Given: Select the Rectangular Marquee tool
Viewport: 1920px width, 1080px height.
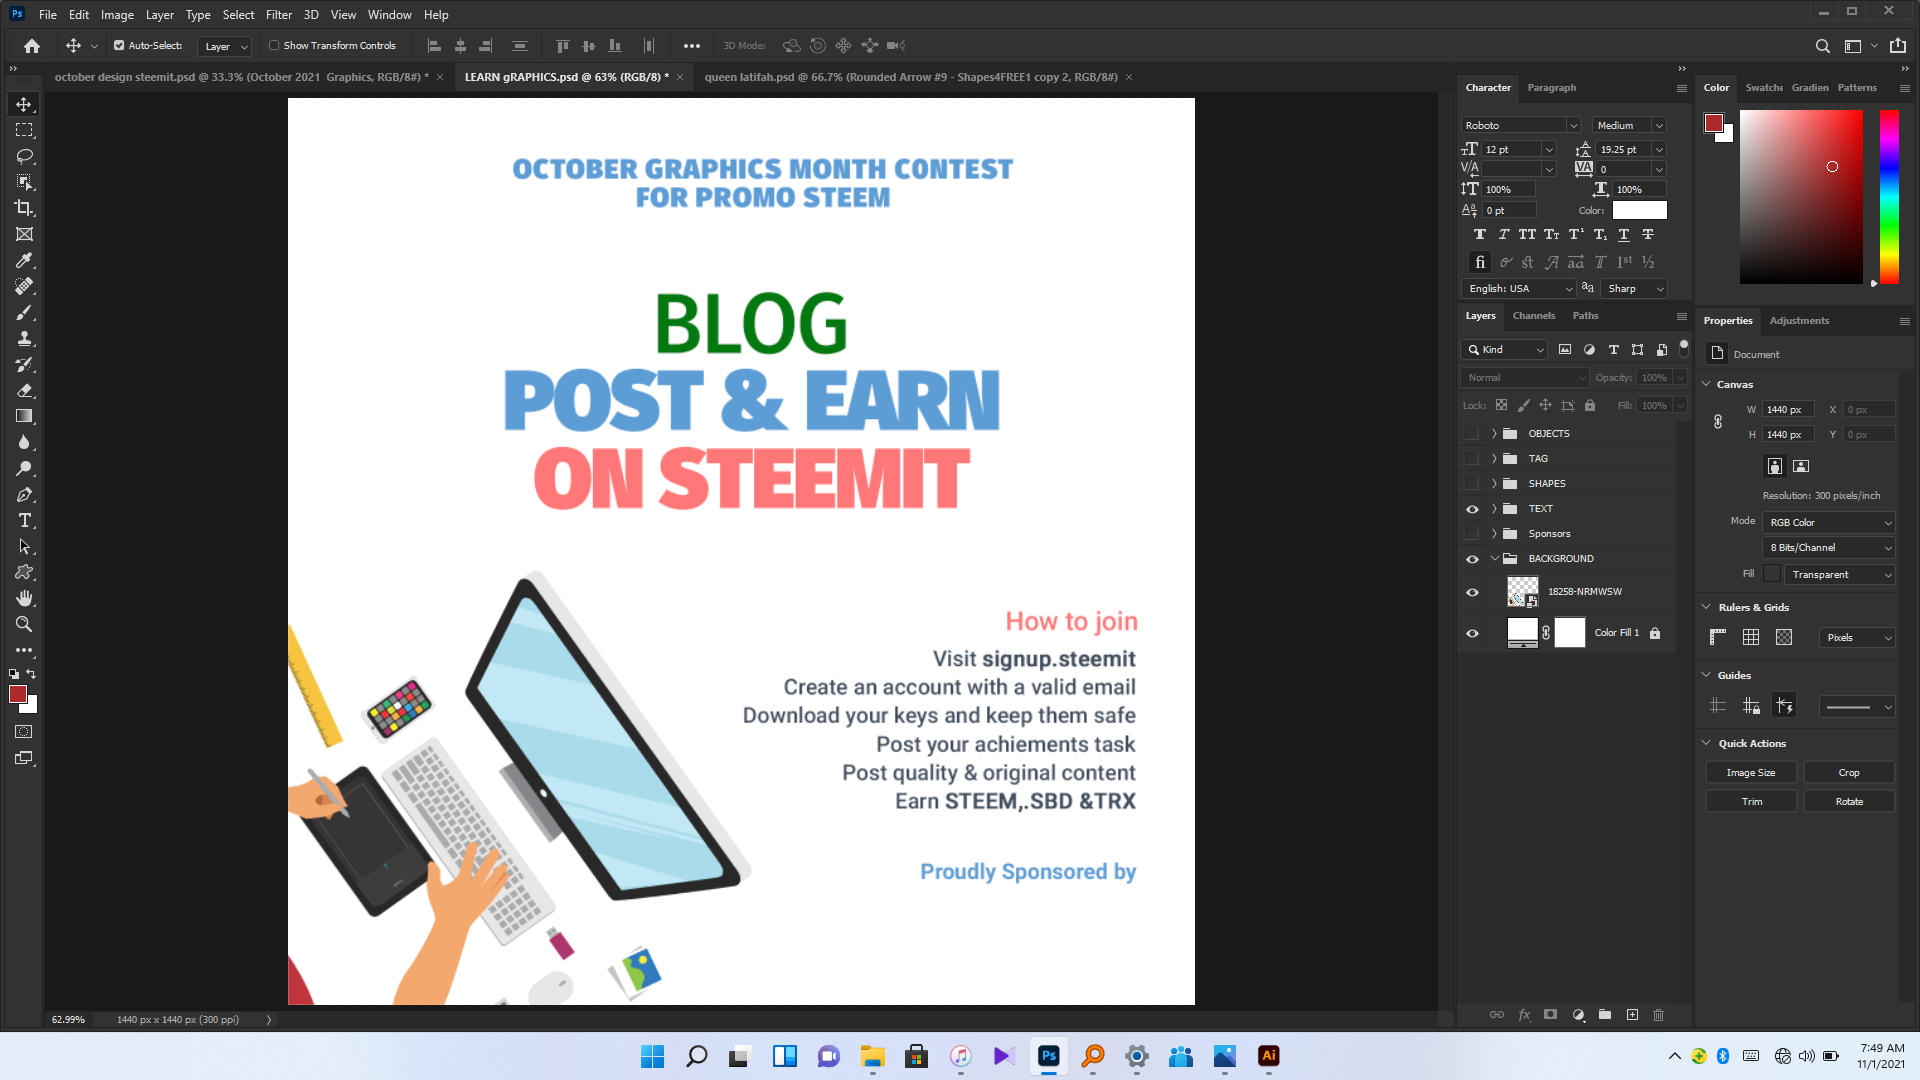Looking at the screenshot, I should pyautogui.click(x=24, y=130).
